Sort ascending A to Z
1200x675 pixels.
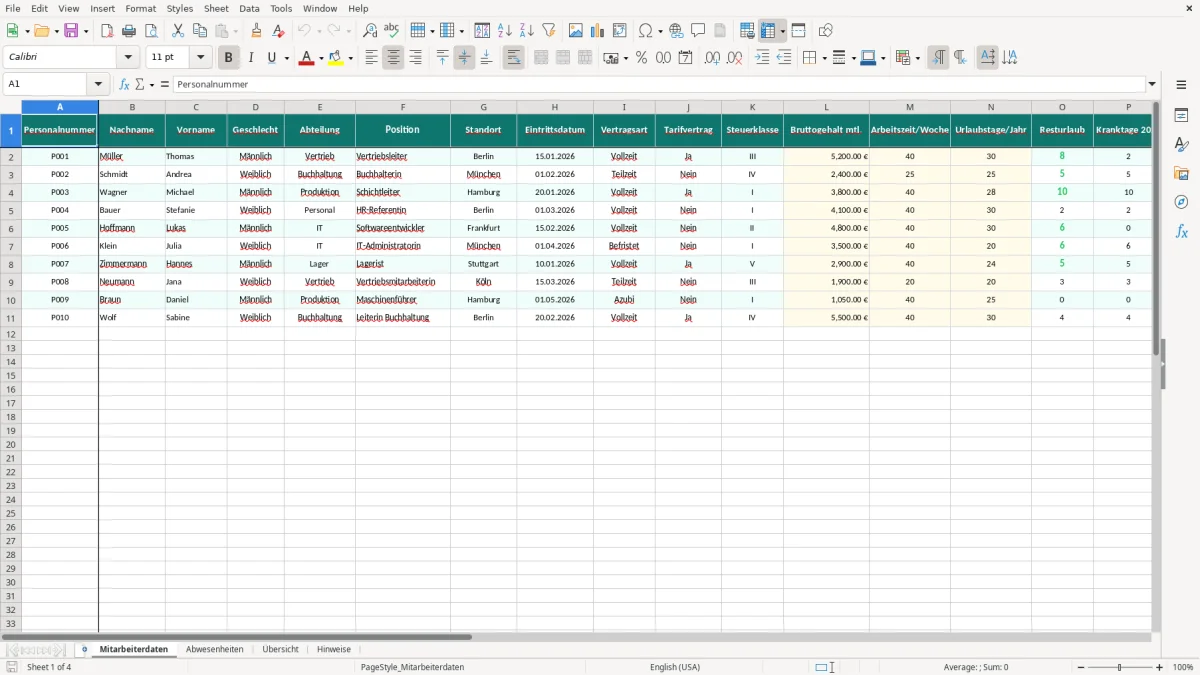click(x=505, y=31)
